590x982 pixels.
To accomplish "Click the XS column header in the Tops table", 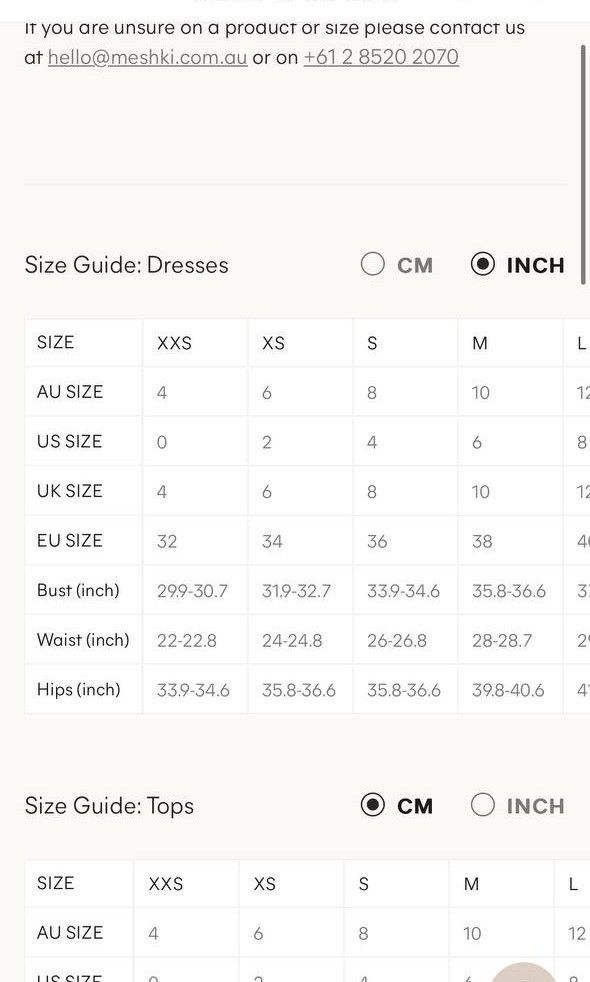I will click(264, 884).
